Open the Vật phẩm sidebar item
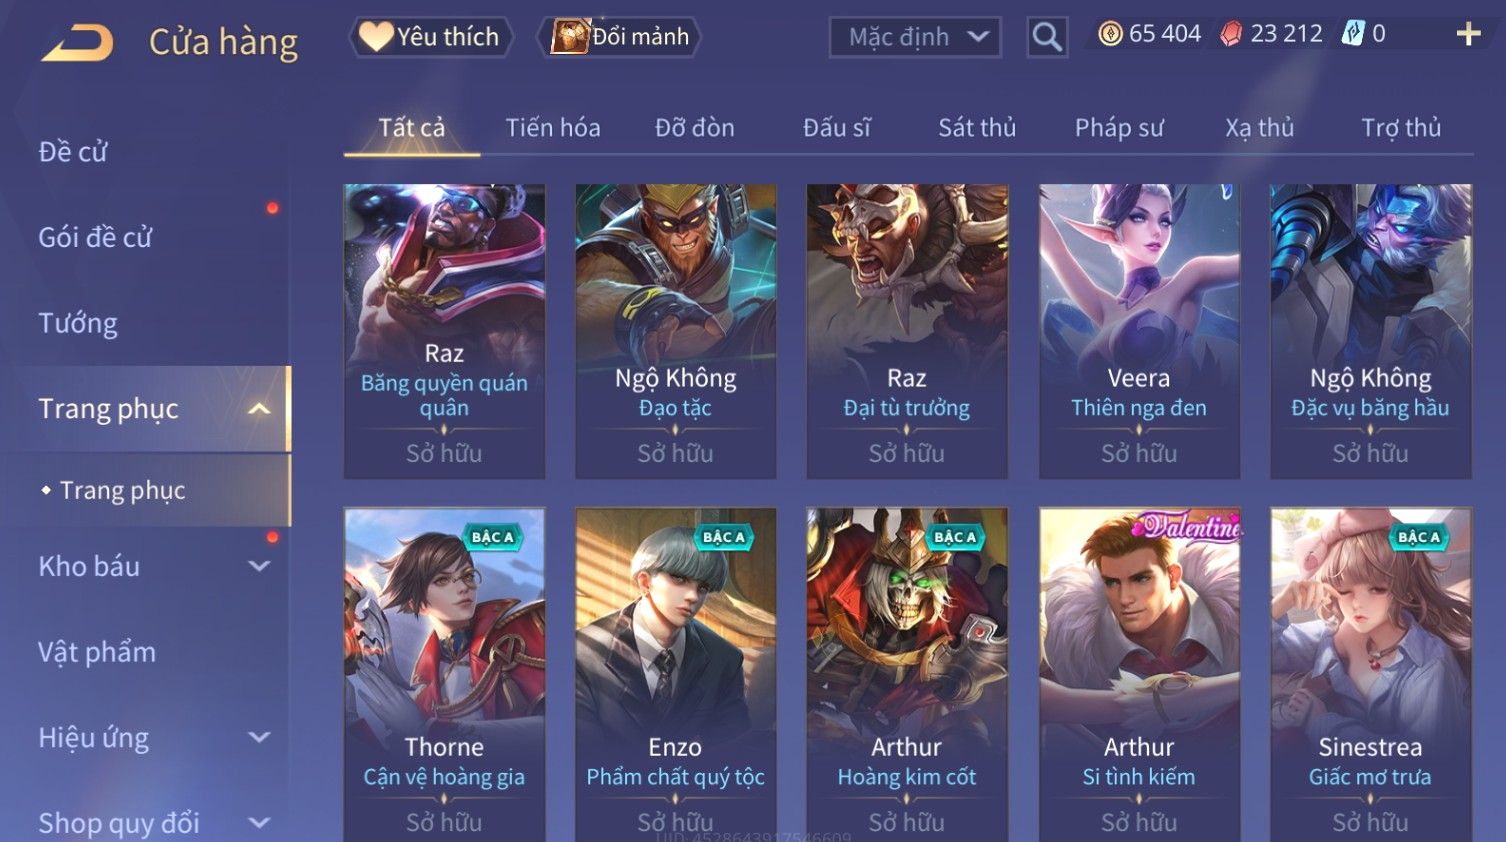Image resolution: width=1506 pixels, height=842 pixels. pyautogui.click(x=97, y=652)
